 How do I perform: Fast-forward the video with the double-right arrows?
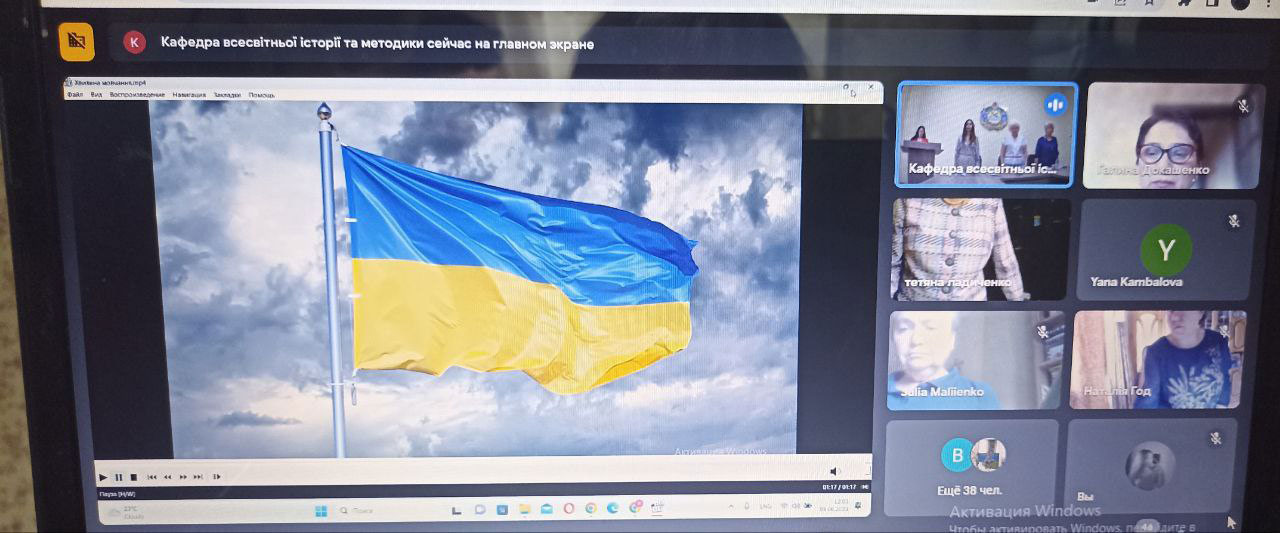click(183, 477)
